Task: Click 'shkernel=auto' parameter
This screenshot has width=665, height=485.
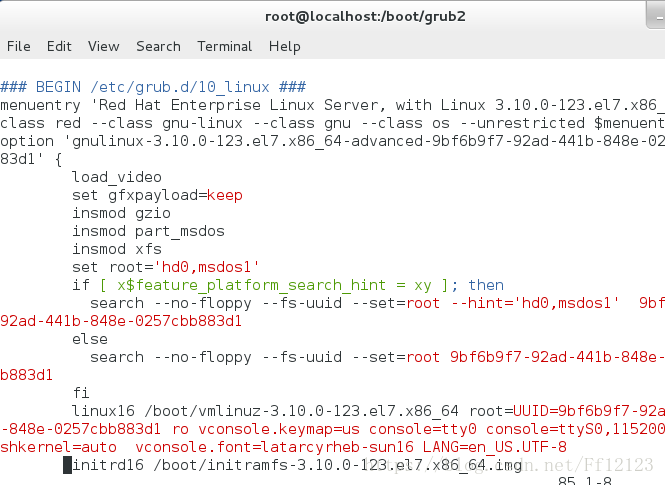Action: tap(59, 447)
